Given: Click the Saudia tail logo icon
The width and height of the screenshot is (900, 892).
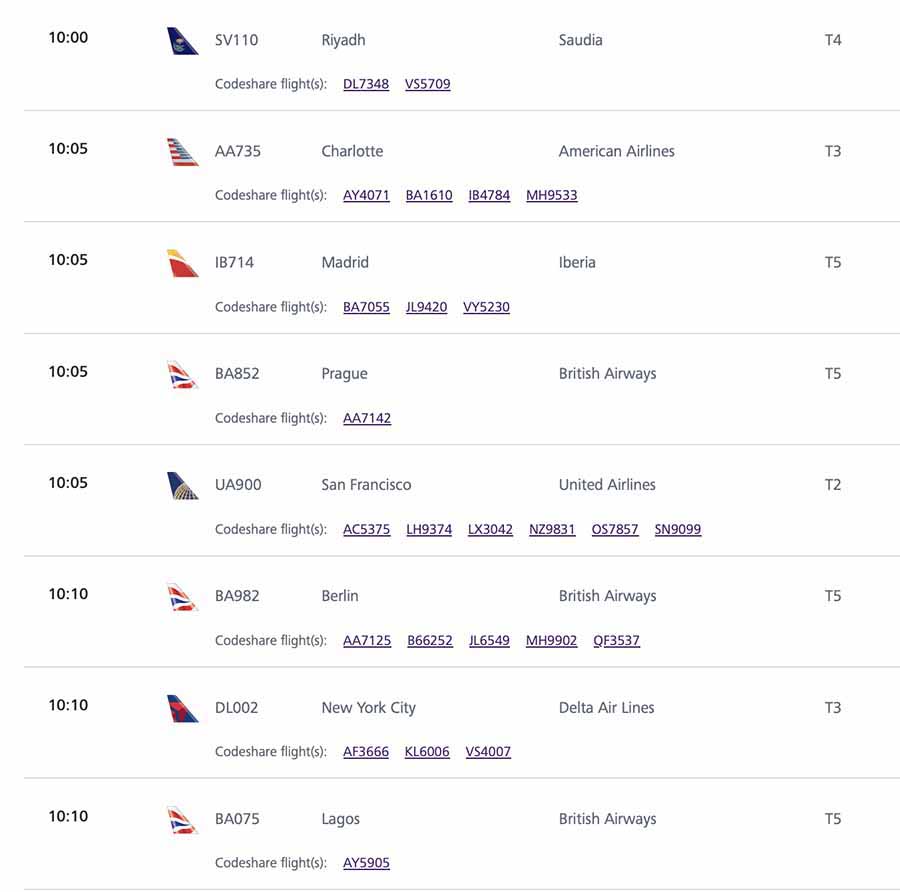Looking at the screenshot, I should [x=183, y=41].
